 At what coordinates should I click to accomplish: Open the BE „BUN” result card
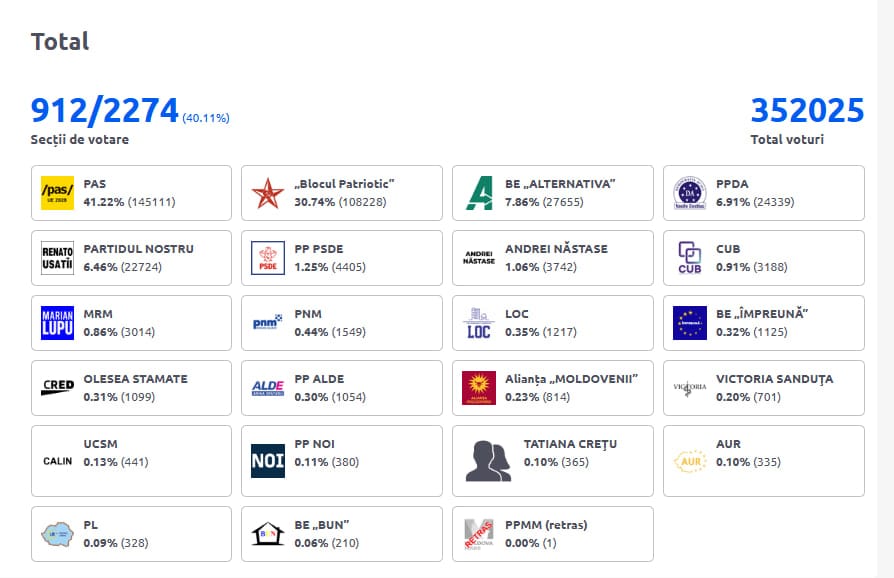pos(342,534)
